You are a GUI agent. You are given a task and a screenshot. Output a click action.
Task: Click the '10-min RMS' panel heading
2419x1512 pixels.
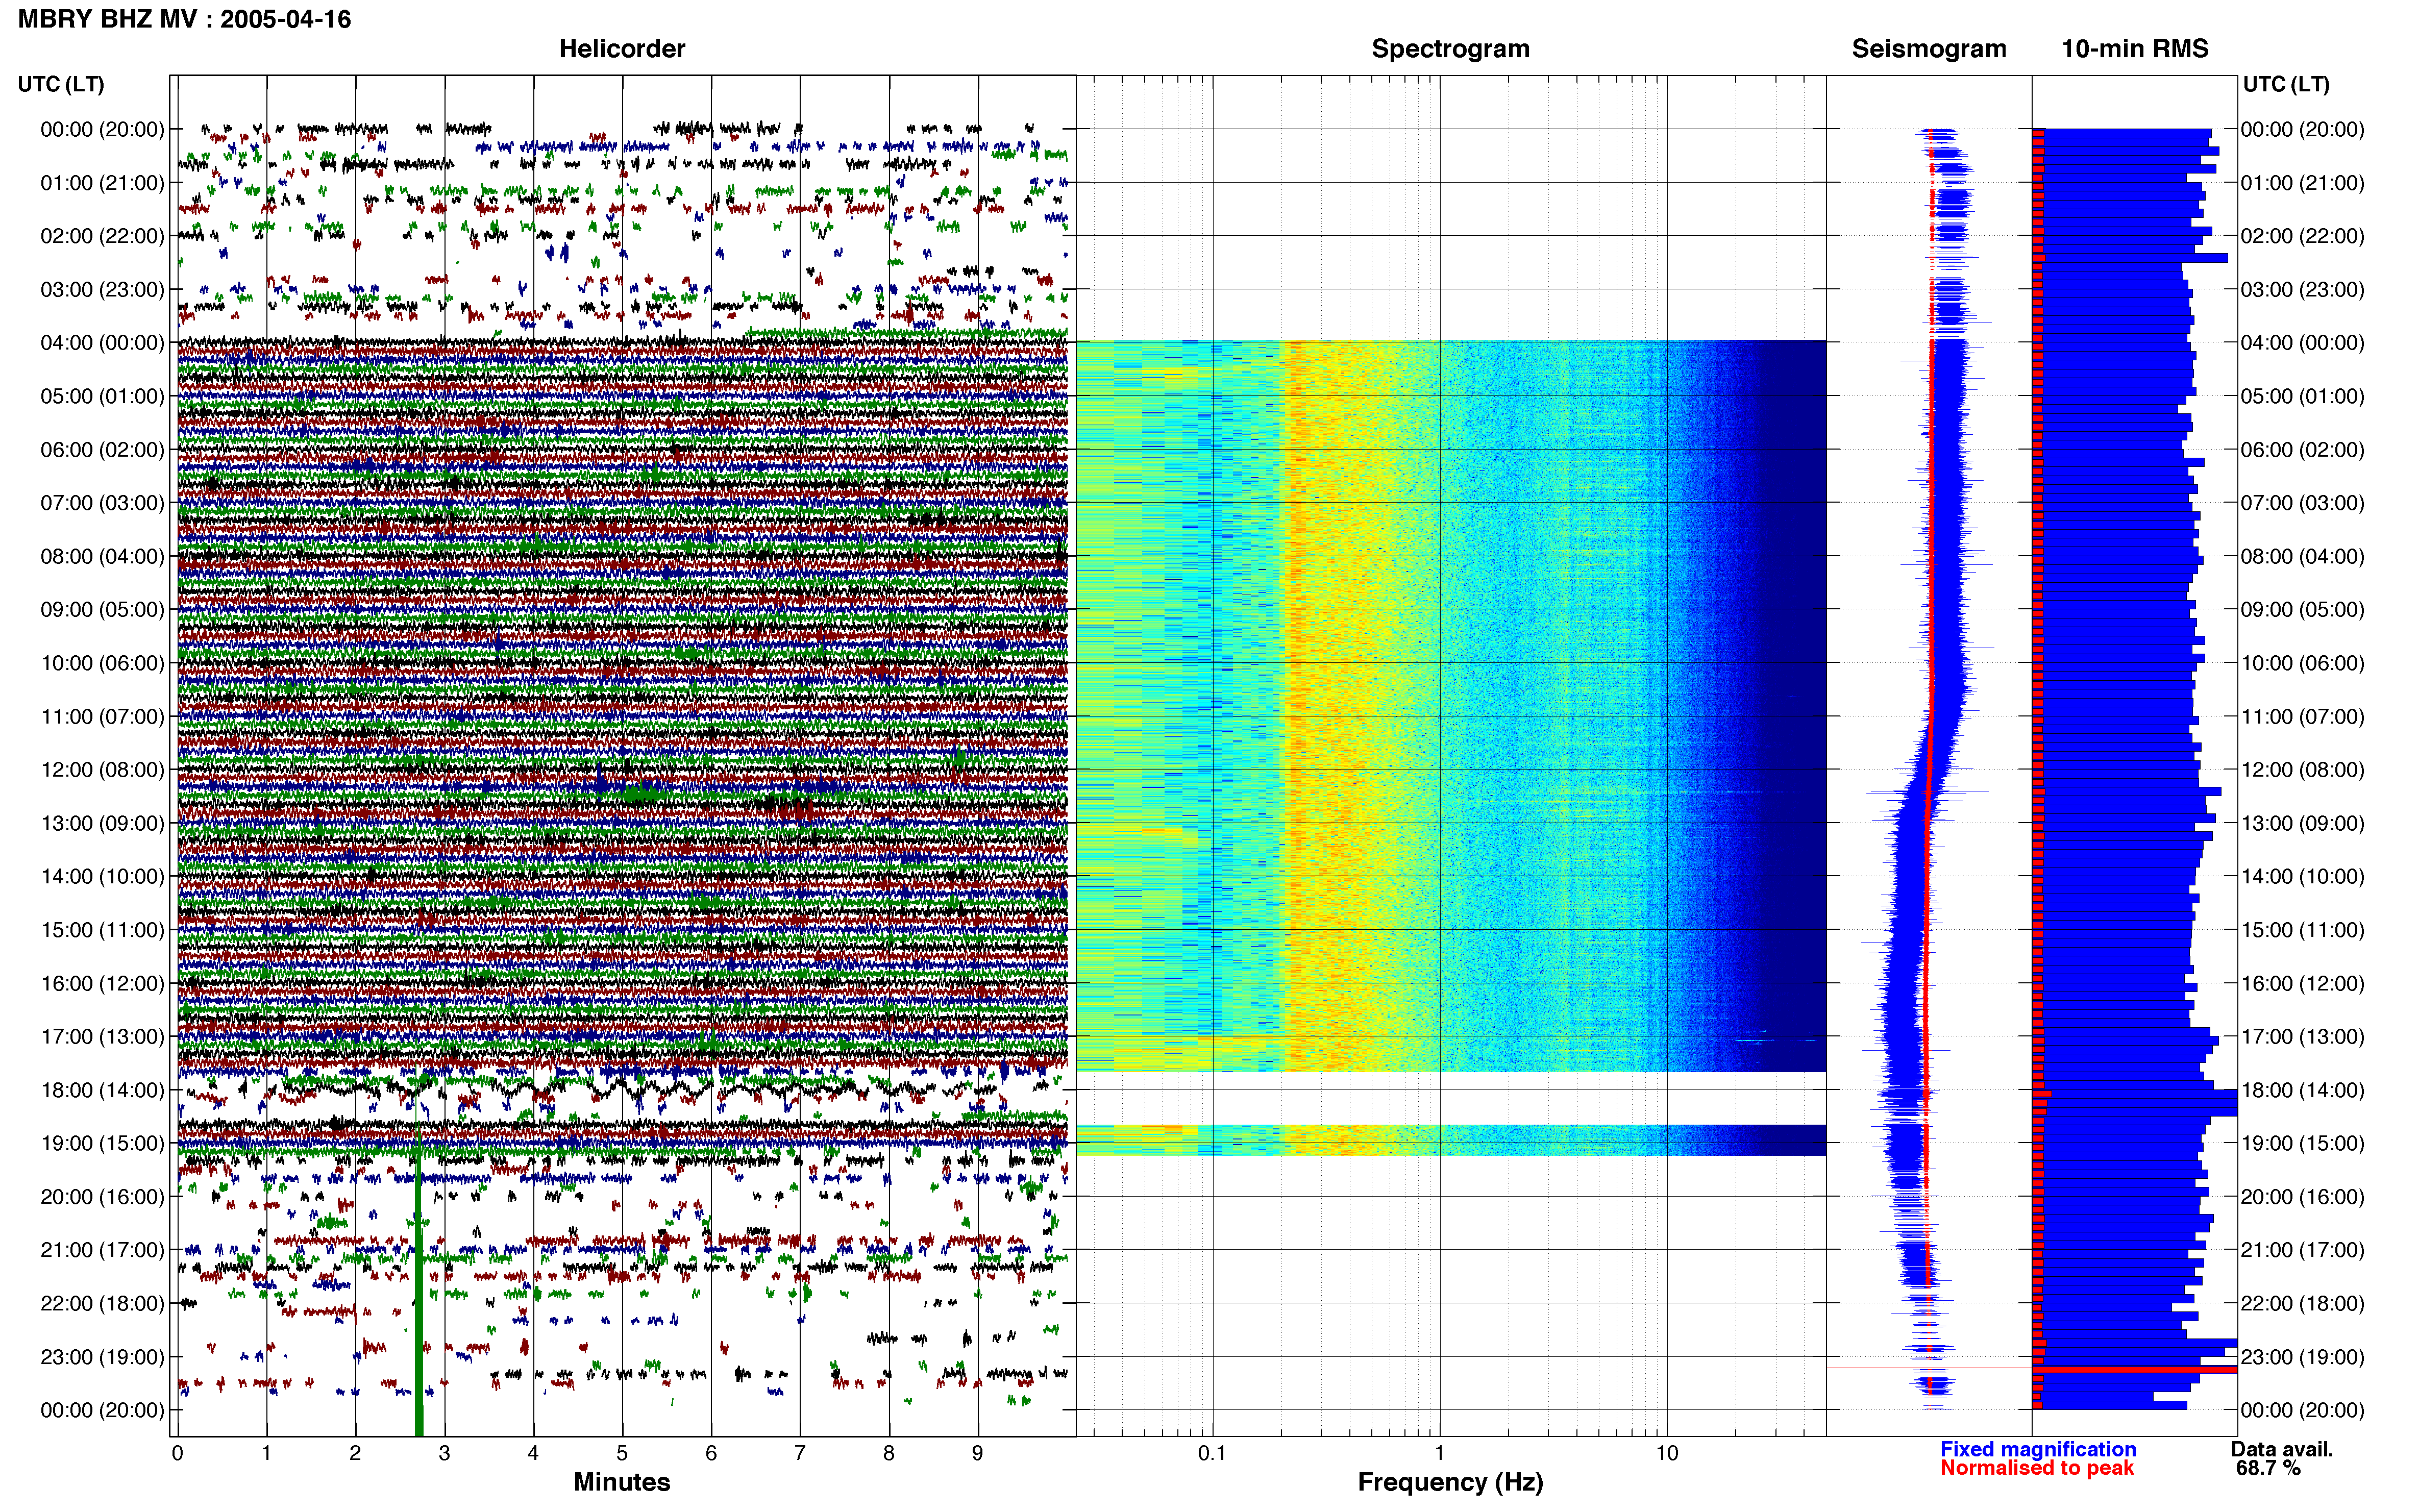pos(2134,49)
